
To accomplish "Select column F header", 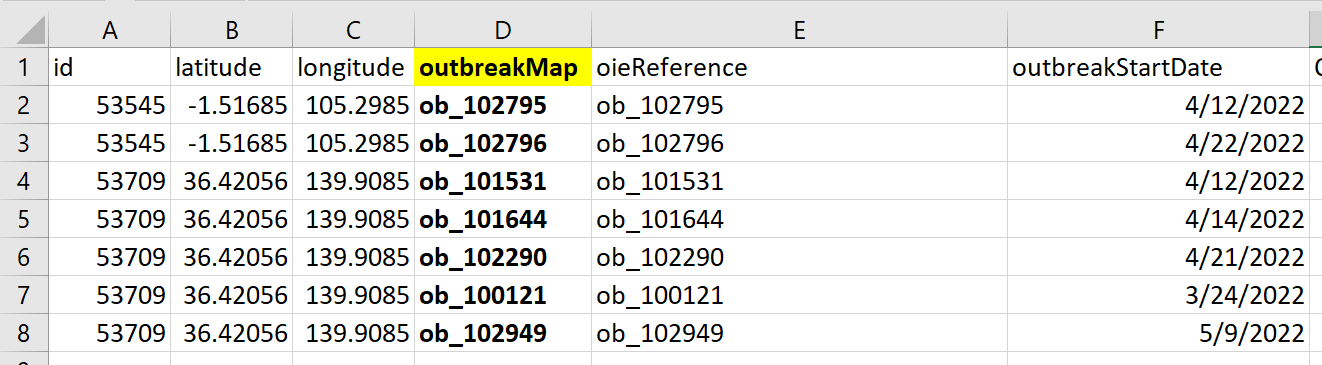I will click(1158, 31).
